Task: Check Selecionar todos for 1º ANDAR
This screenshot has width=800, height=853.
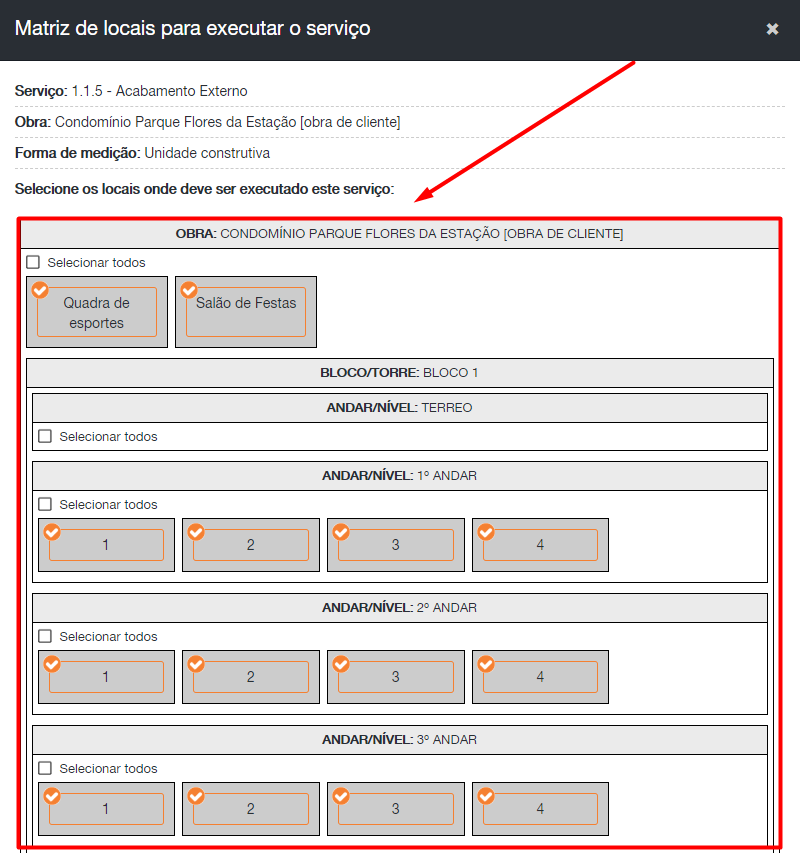Action: pos(45,504)
